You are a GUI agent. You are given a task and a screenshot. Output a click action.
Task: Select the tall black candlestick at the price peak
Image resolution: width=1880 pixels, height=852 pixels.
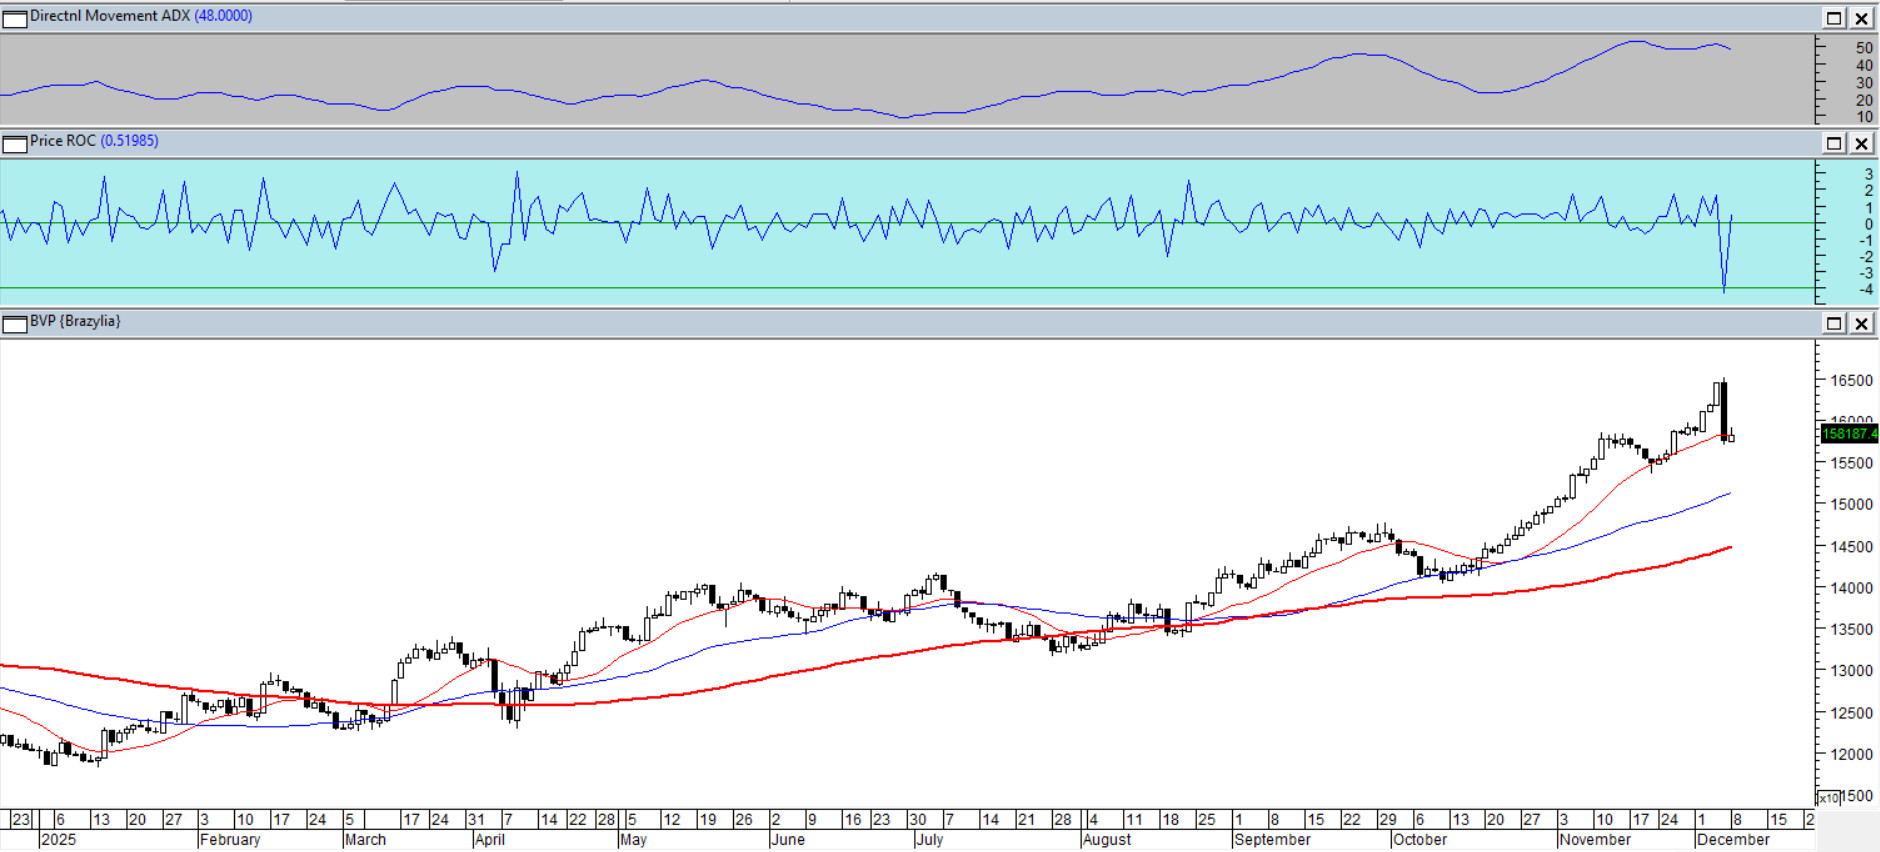click(1724, 408)
